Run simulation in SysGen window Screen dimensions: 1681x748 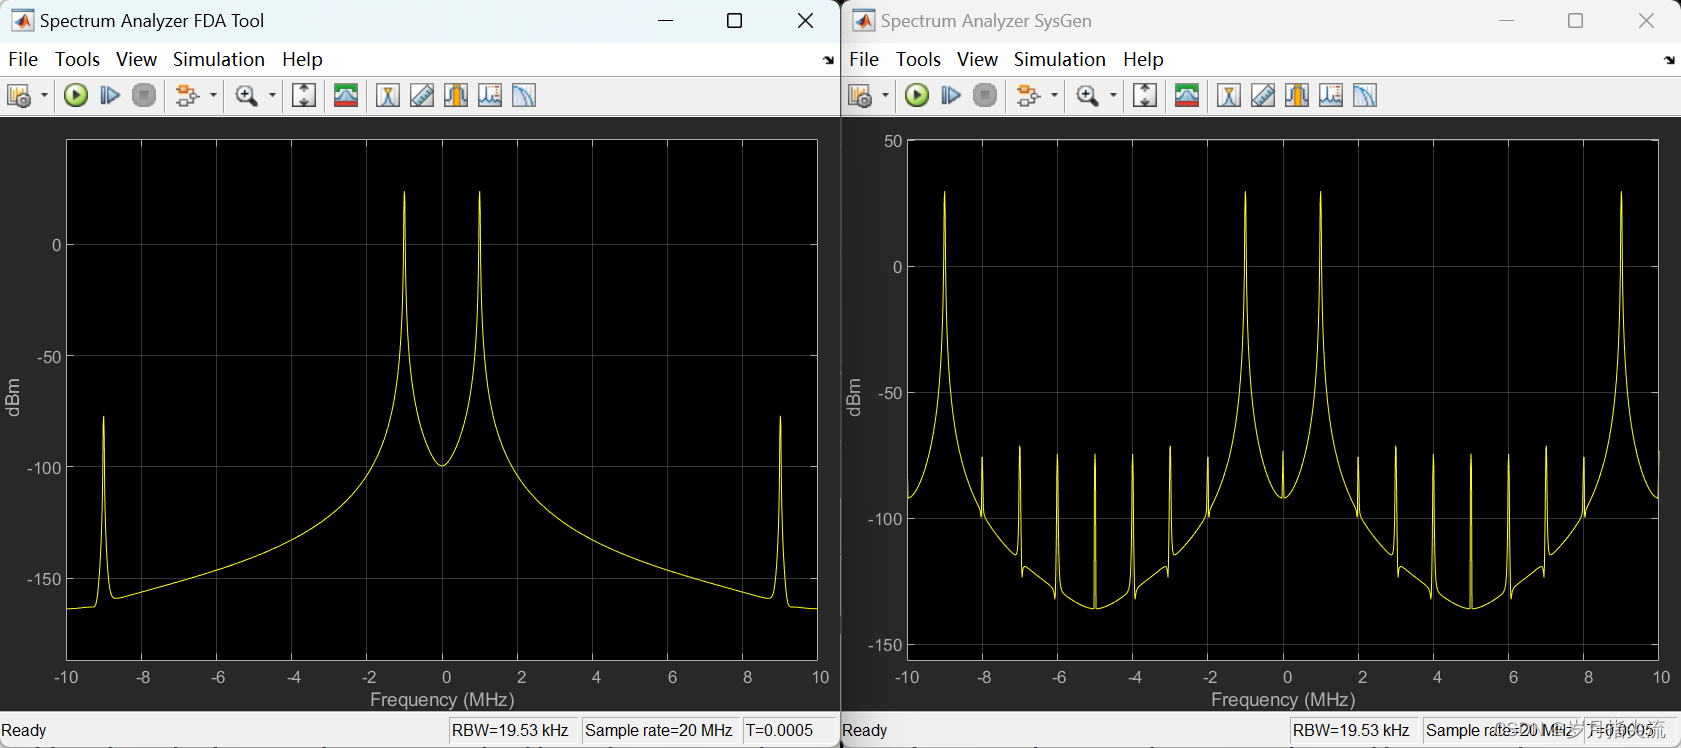pyautogui.click(x=917, y=96)
